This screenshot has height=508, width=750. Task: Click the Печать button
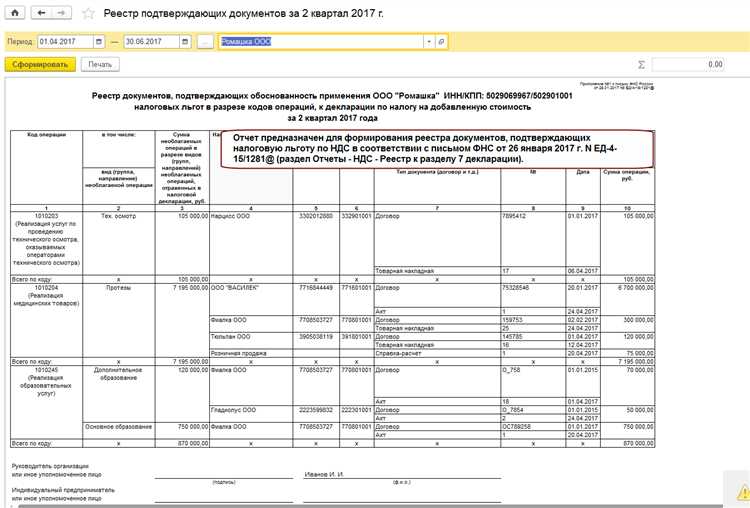tap(100, 64)
